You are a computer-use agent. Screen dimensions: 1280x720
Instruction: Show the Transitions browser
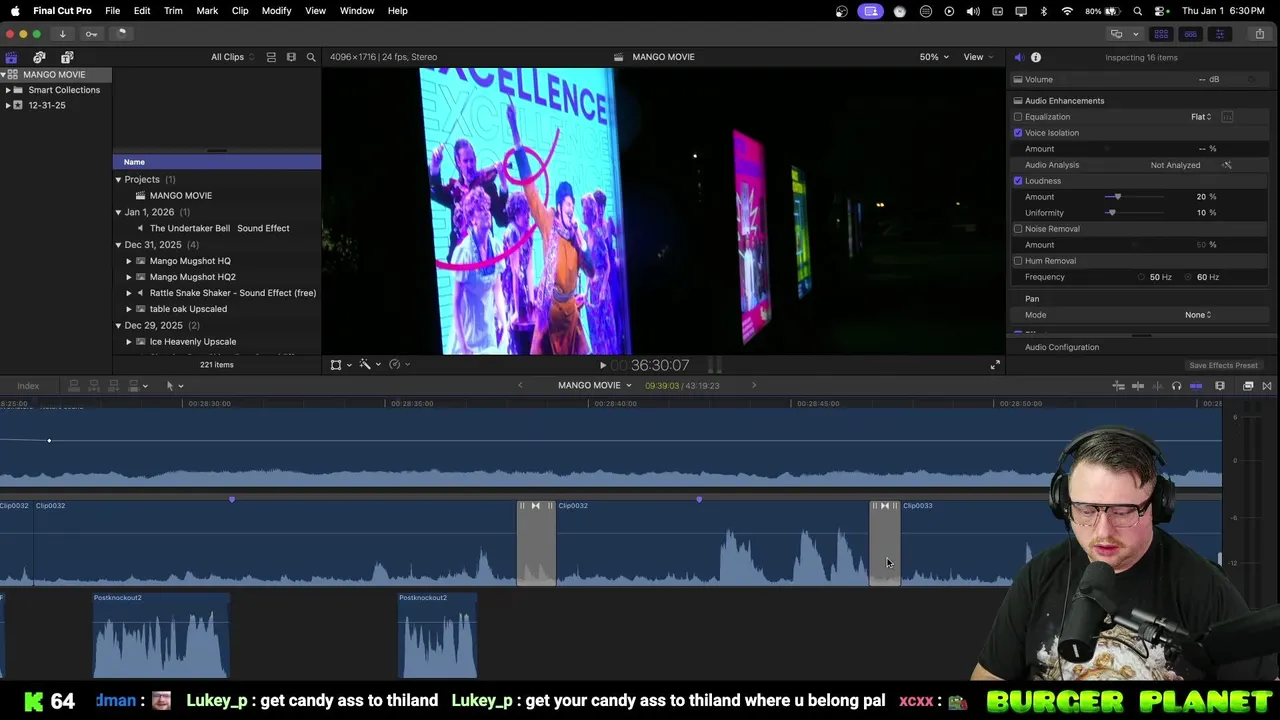1267,386
